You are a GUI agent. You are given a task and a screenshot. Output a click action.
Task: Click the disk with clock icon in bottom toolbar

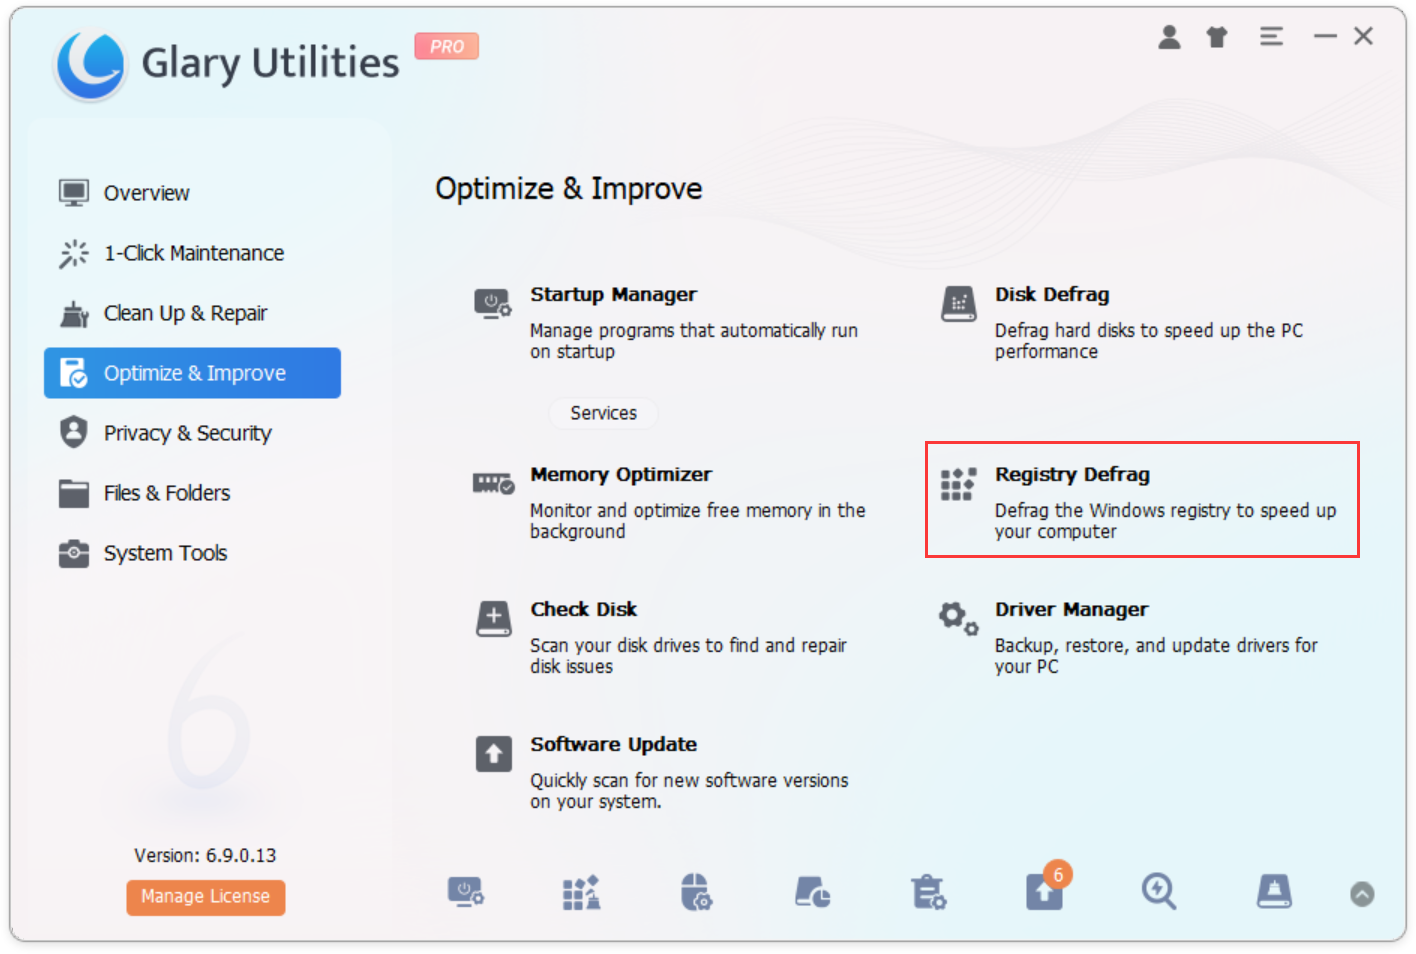pos(812,891)
